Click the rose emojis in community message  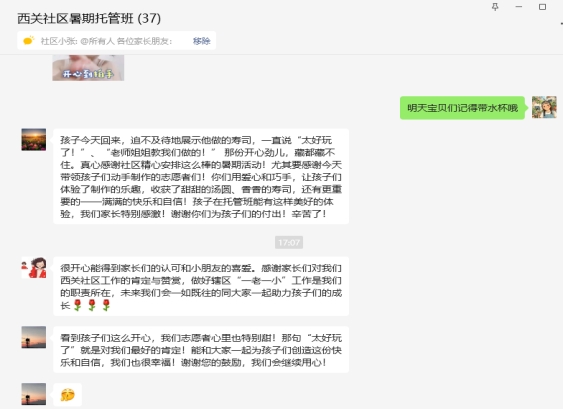(x=92, y=306)
